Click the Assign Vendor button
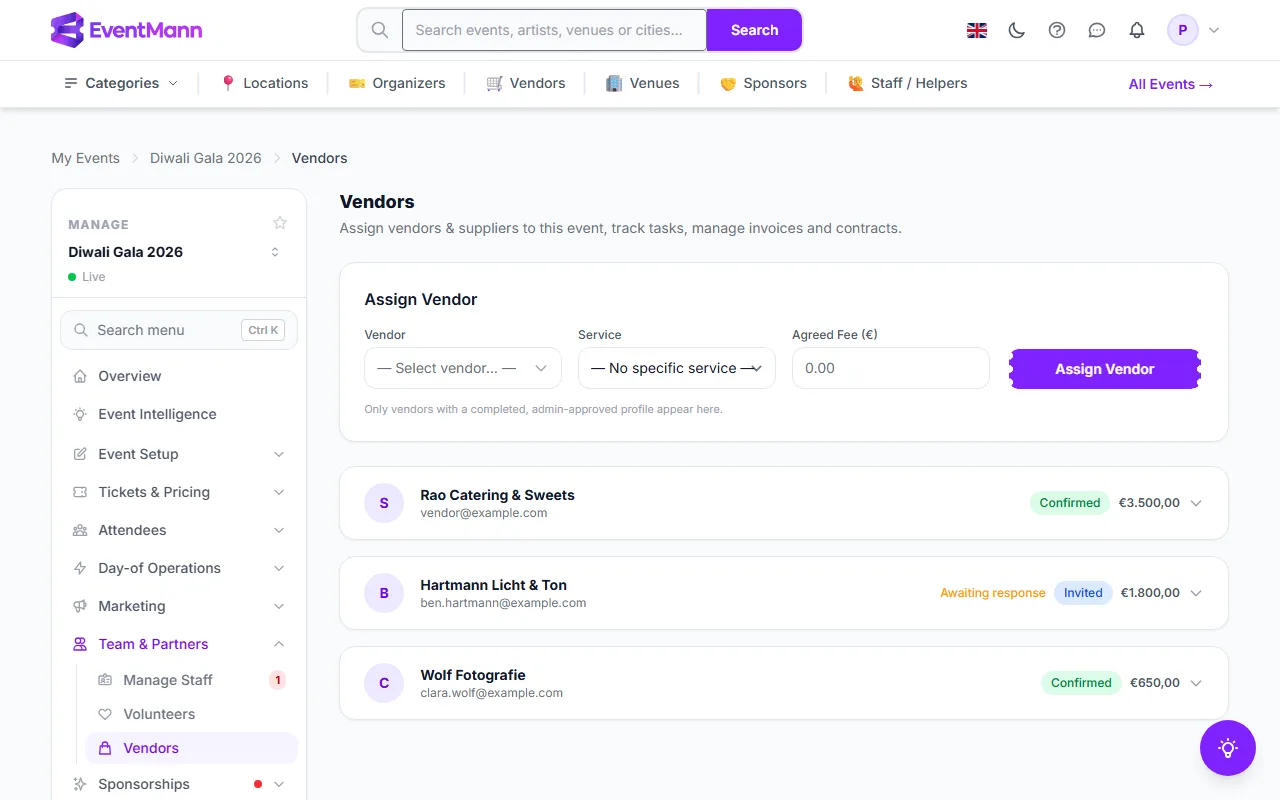 coord(1105,369)
